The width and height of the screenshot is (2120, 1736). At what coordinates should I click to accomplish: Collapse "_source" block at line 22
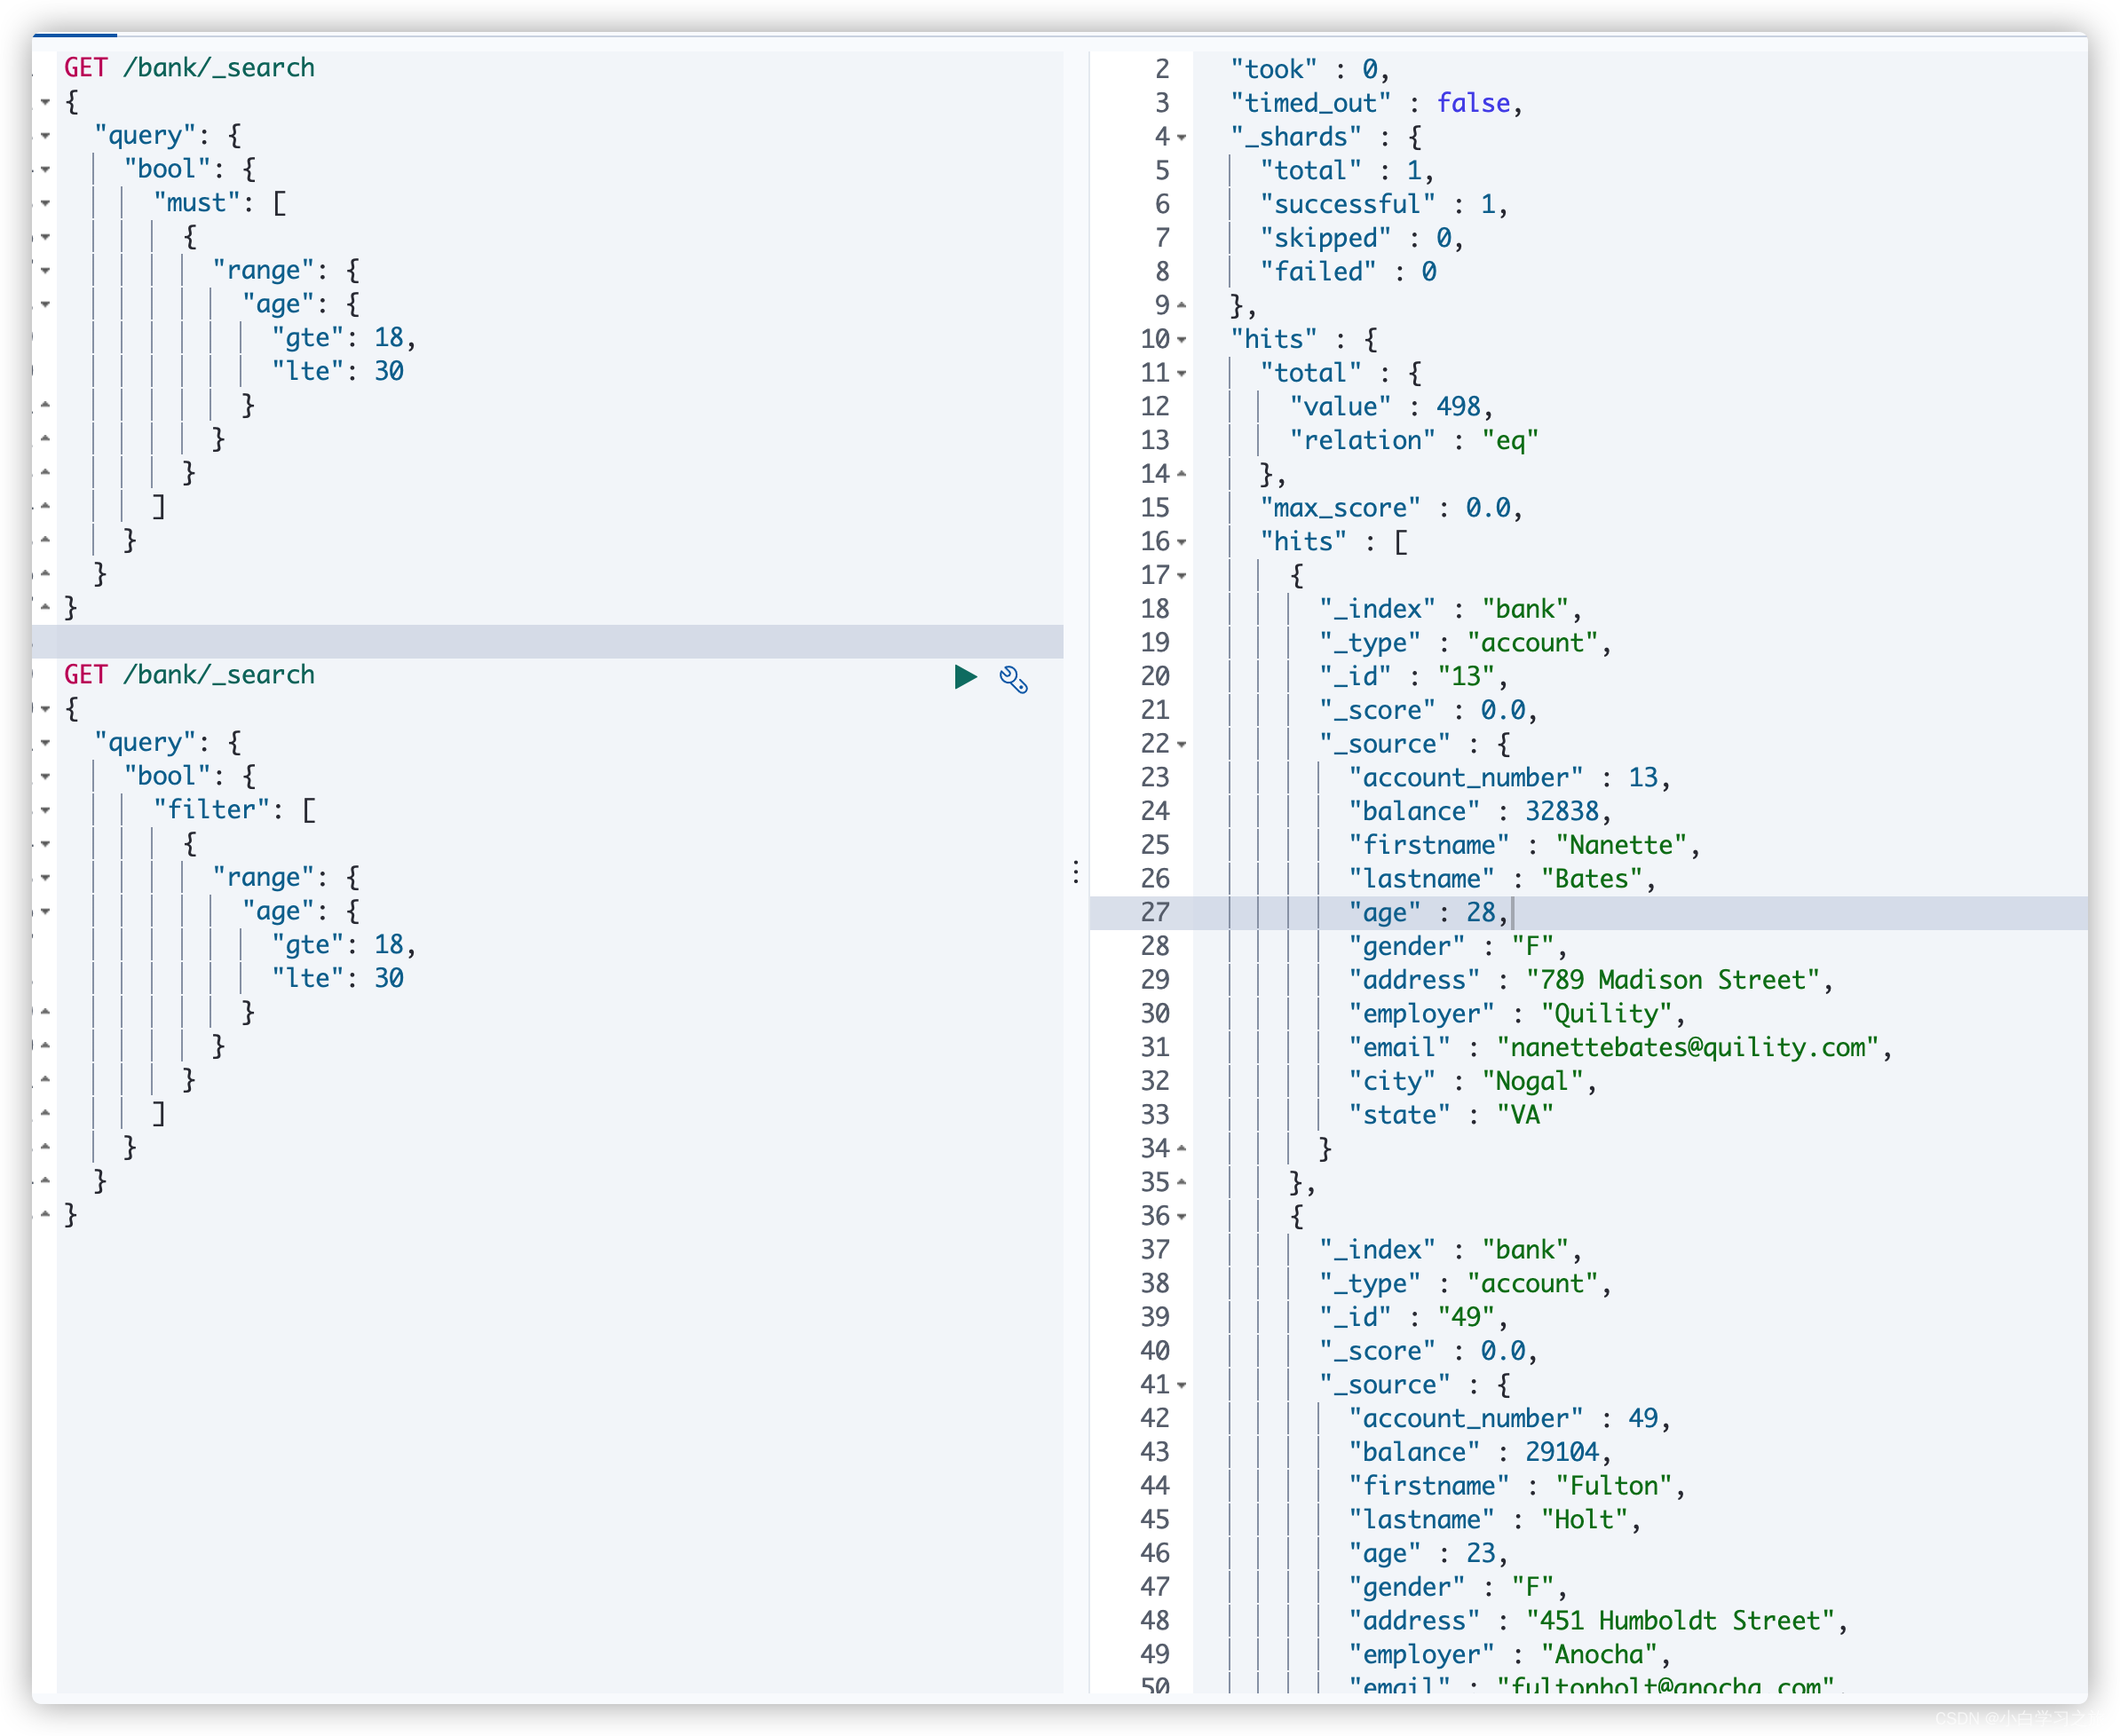pos(1182,745)
